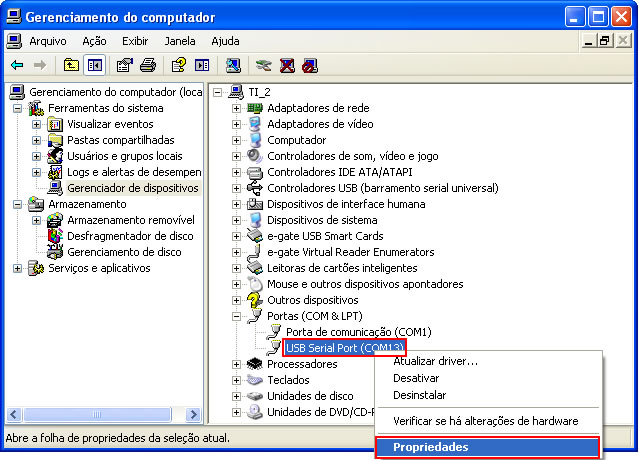Image resolution: width=639 pixels, height=460 pixels.
Task: Expand Adaptadores de rede node
Action: (236, 108)
